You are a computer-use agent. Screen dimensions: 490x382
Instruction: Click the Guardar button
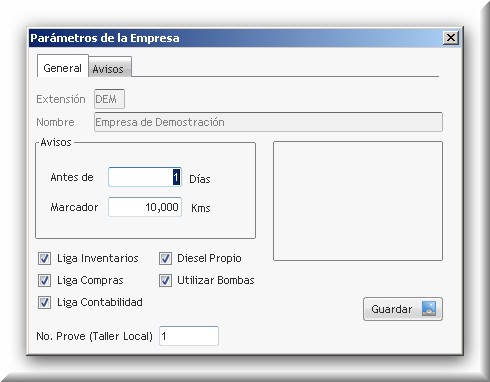(x=403, y=309)
